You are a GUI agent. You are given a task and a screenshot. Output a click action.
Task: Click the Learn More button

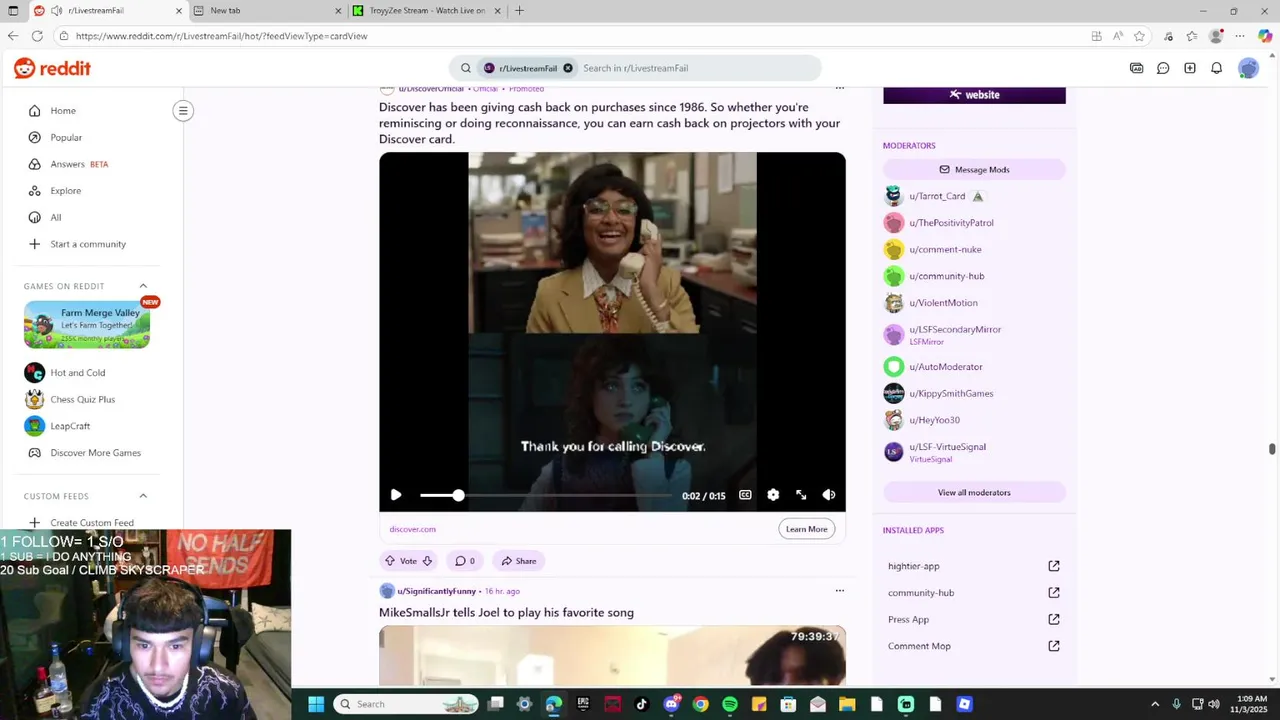(807, 529)
